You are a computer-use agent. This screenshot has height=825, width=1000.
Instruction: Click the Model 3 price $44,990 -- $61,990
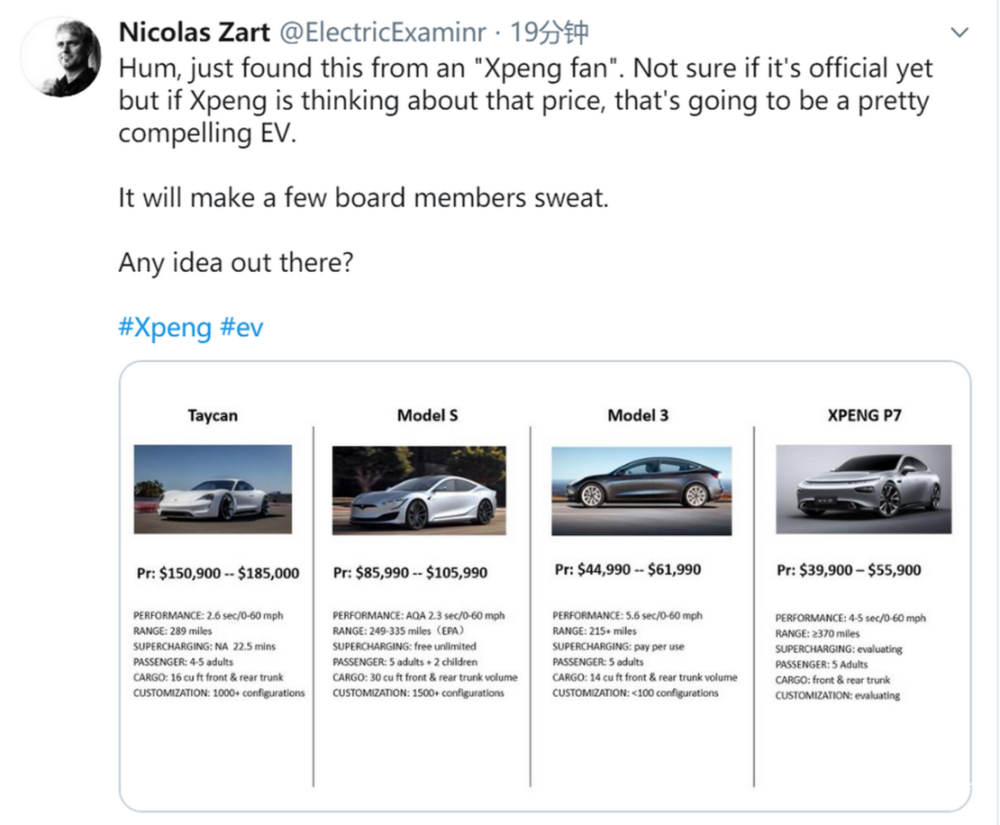(x=627, y=570)
